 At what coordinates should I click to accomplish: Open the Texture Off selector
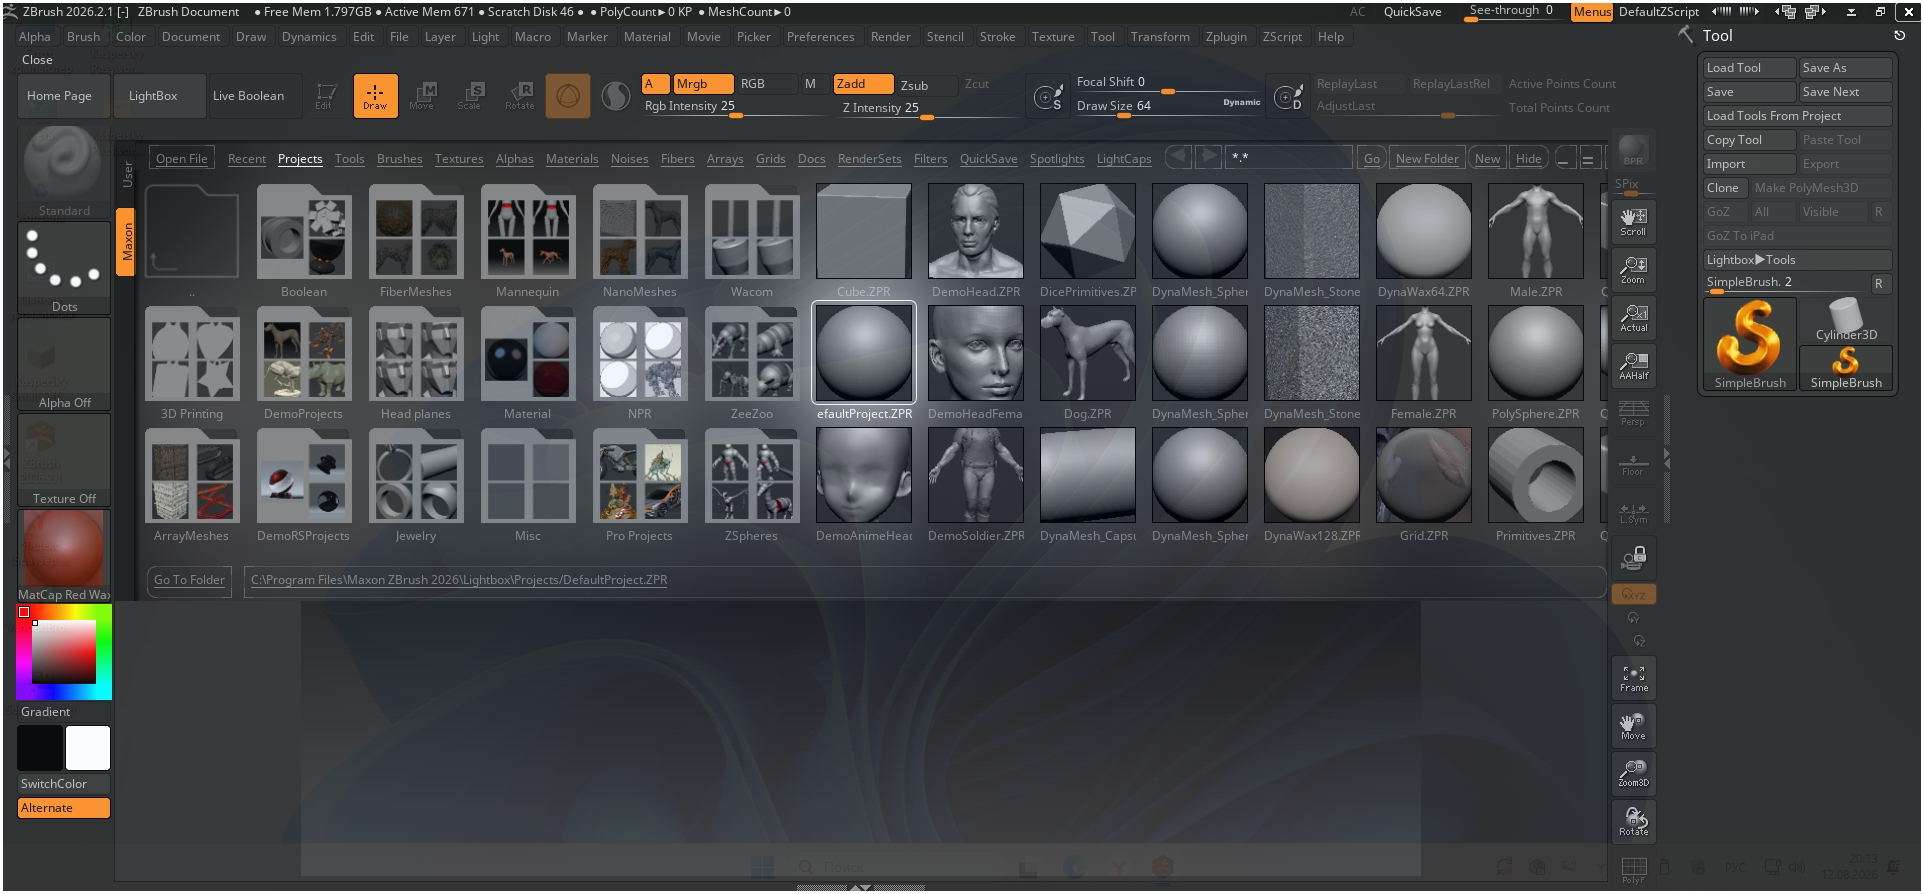64,460
